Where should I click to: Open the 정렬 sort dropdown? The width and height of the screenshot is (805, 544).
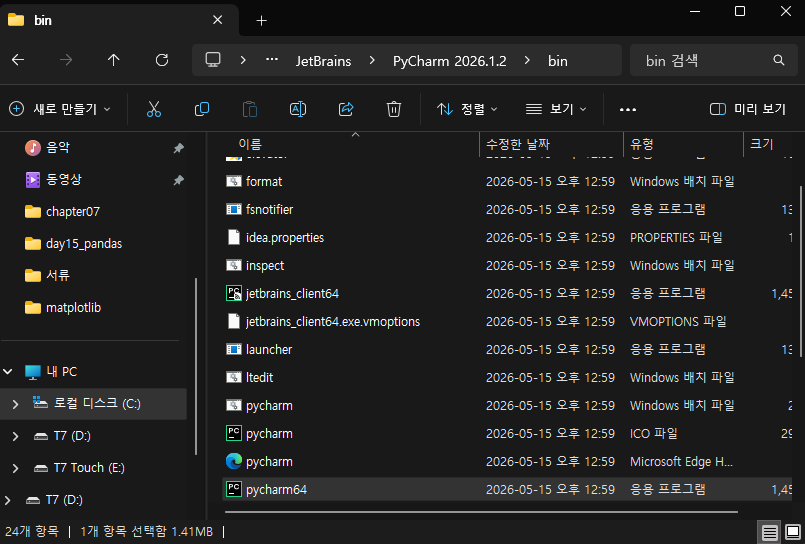pyautogui.click(x=467, y=109)
